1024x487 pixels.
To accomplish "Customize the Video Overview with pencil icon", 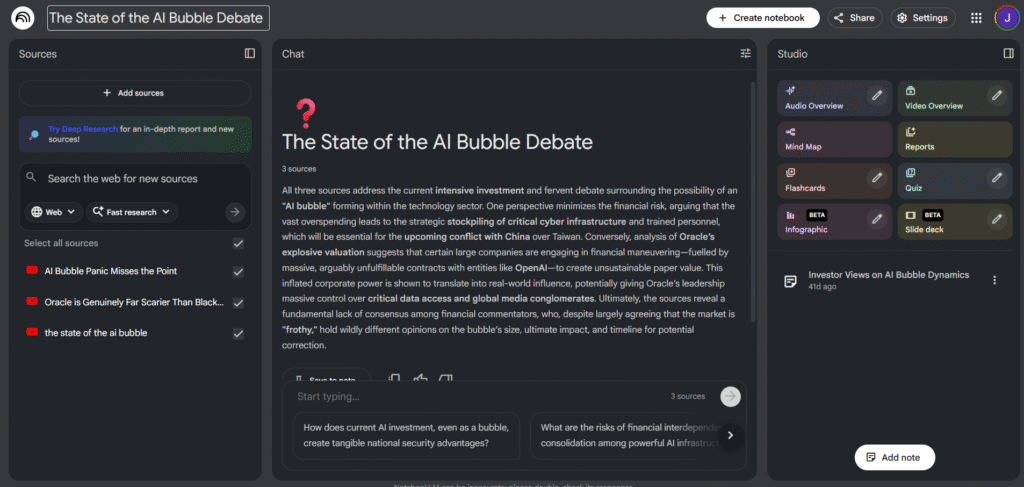I will tap(996, 96).
